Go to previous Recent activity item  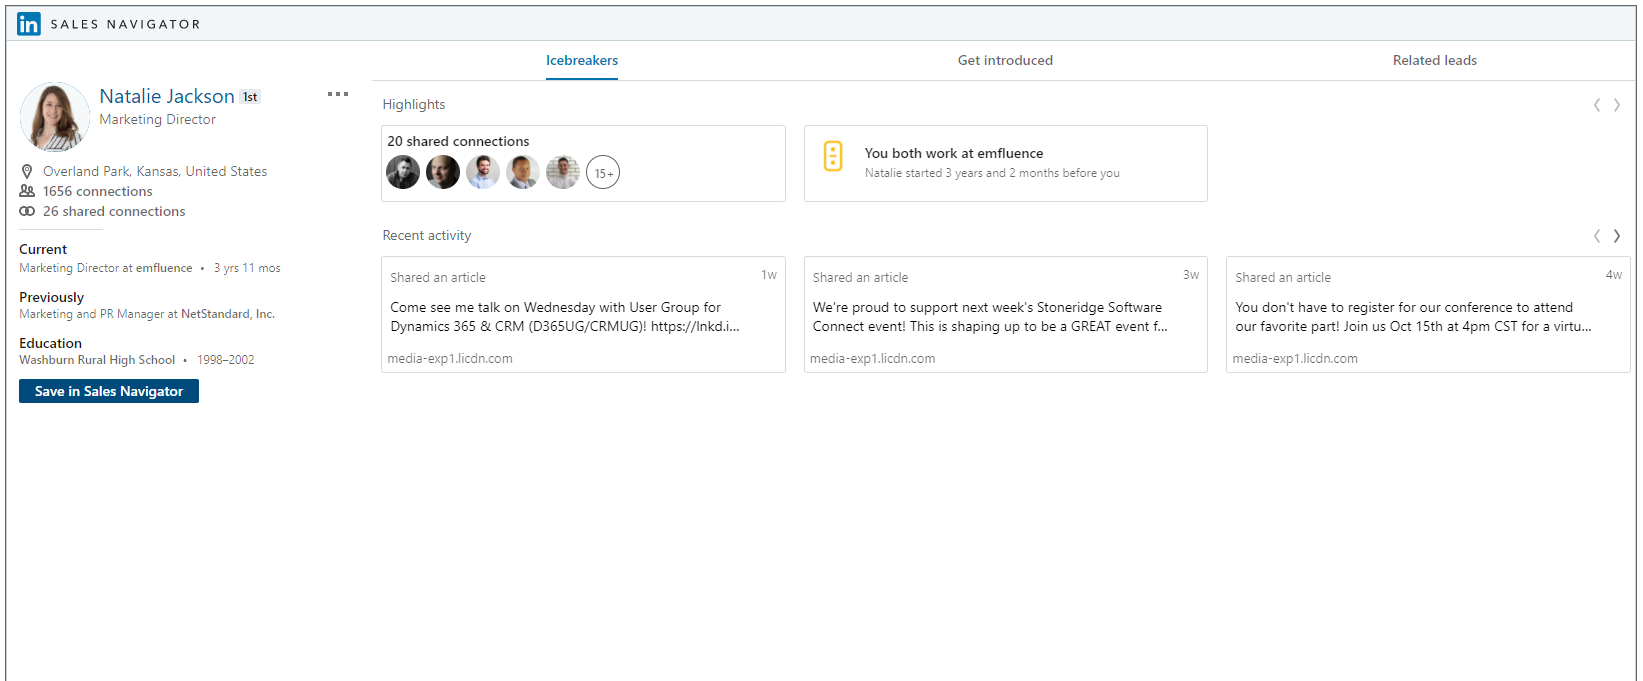point(1597,236)
